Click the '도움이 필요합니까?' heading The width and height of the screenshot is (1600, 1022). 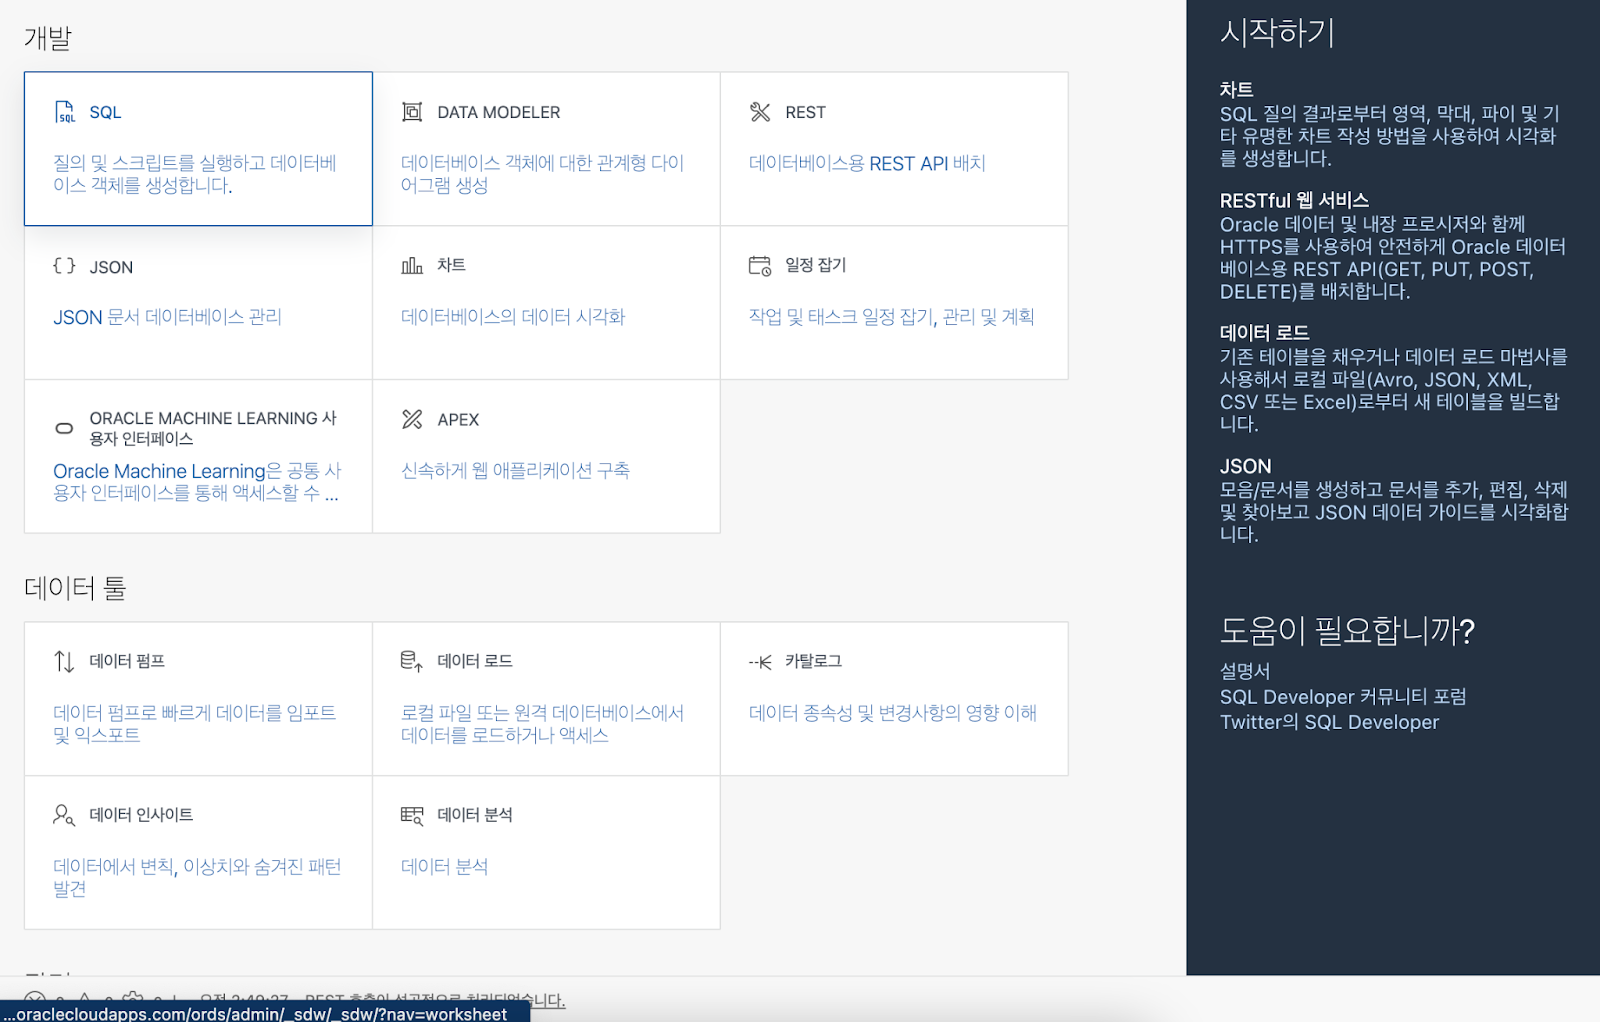[x=1347, y=631]
